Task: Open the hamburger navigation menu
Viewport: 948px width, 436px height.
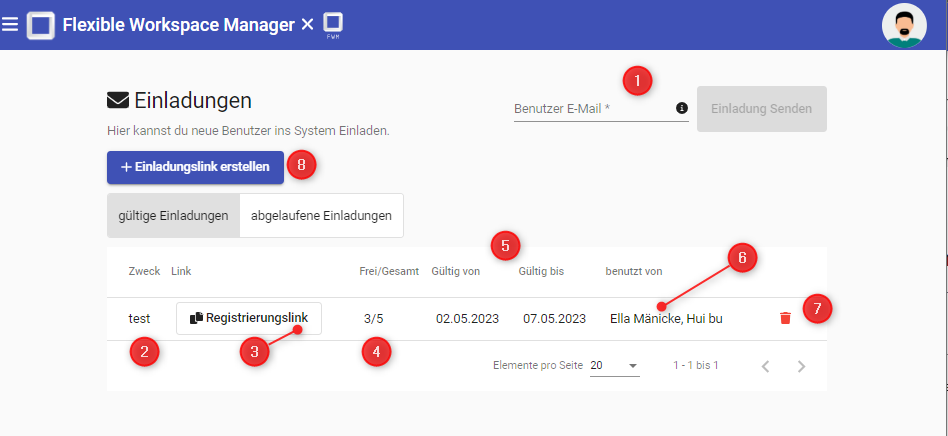Action: pos(10,24)
